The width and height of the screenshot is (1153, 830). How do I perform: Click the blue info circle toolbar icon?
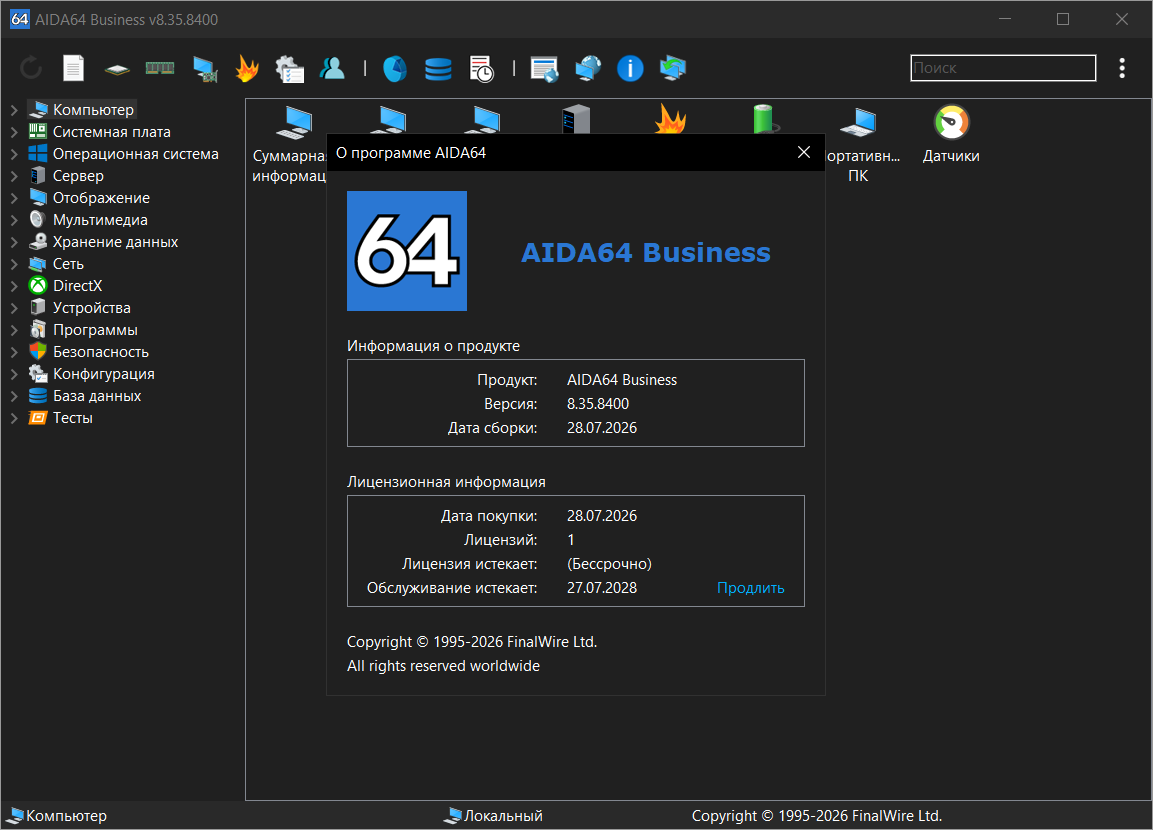(630, 68)
